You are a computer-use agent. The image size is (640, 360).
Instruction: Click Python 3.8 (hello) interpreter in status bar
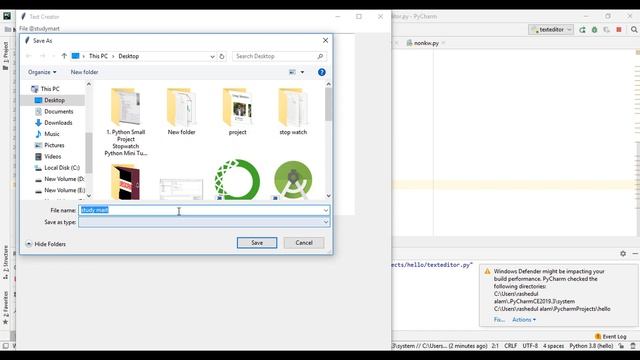pyautogui.click(x=591, y=346)
